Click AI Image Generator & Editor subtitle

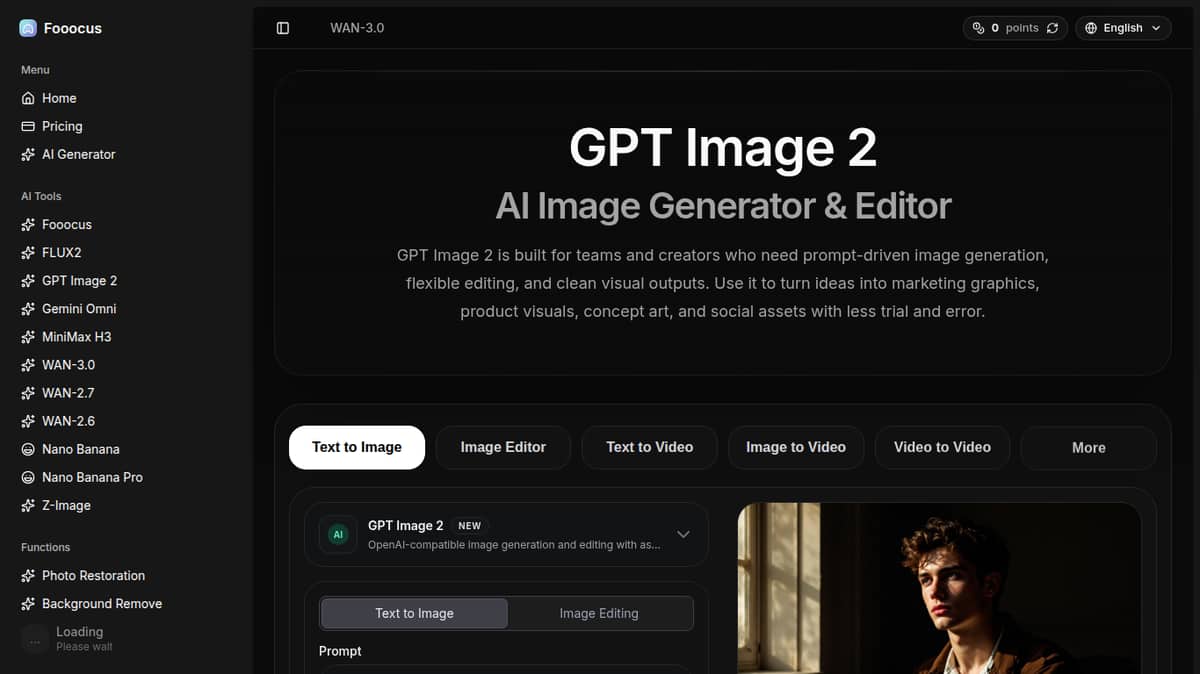point(723,206)
